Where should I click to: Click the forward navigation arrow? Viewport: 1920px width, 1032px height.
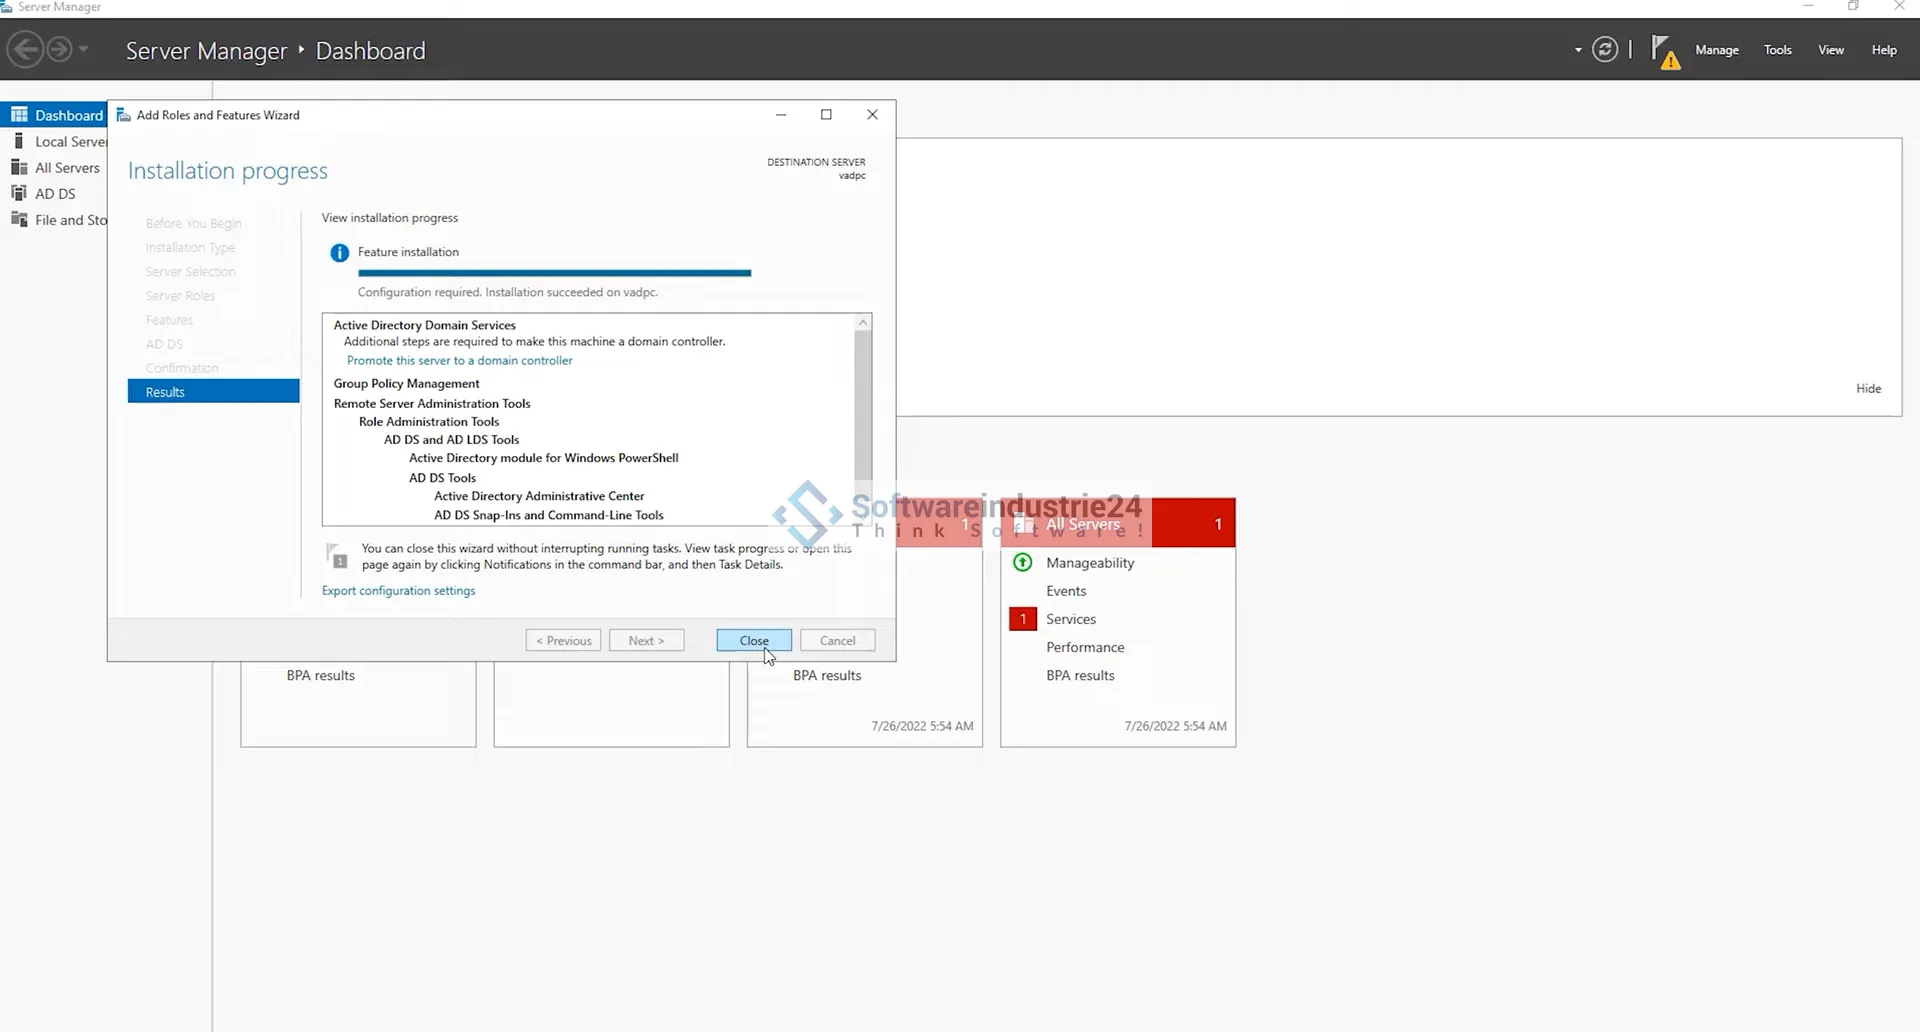coord(60,49)
